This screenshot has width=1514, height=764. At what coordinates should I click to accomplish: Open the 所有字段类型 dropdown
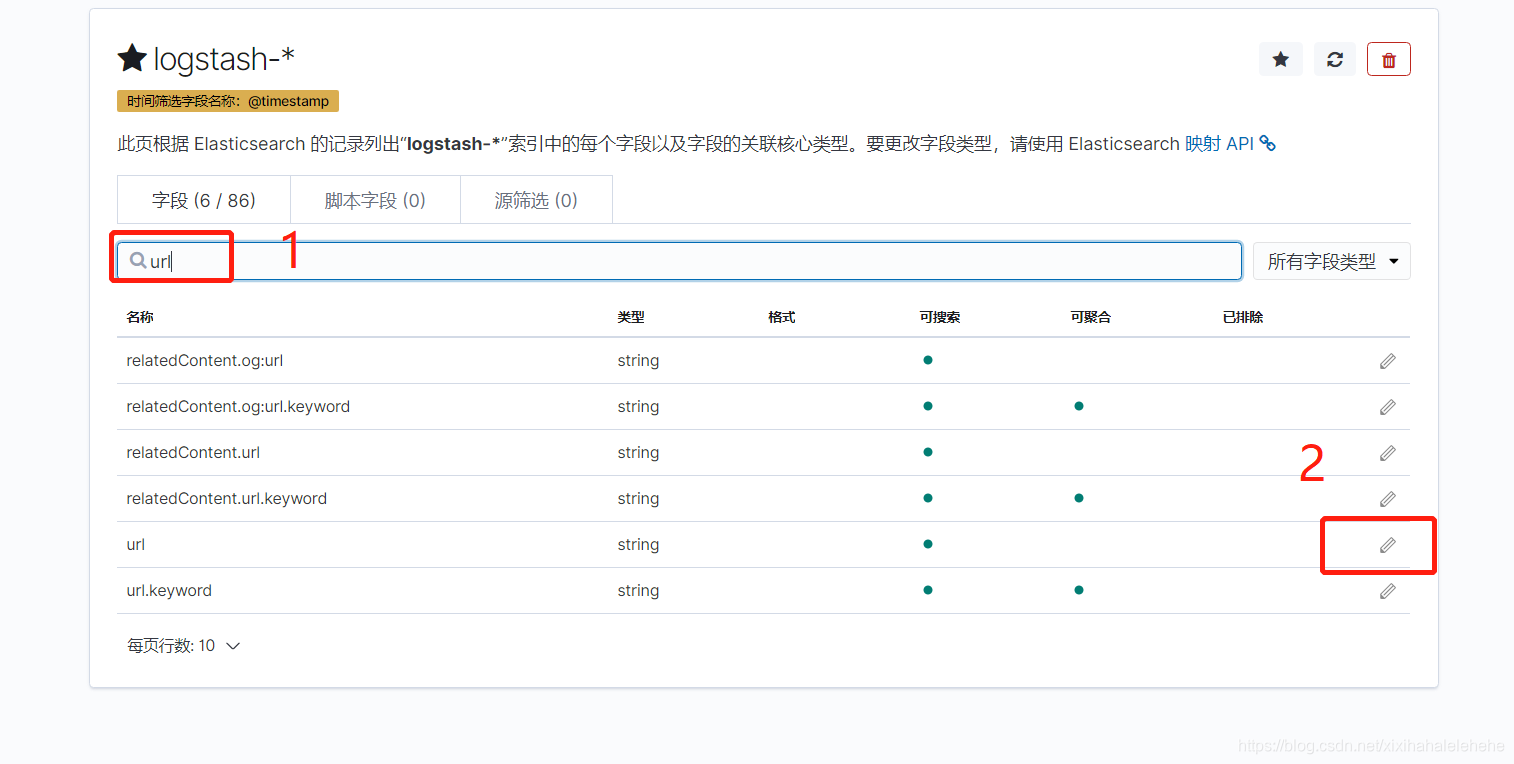[x=1331, y=261]
